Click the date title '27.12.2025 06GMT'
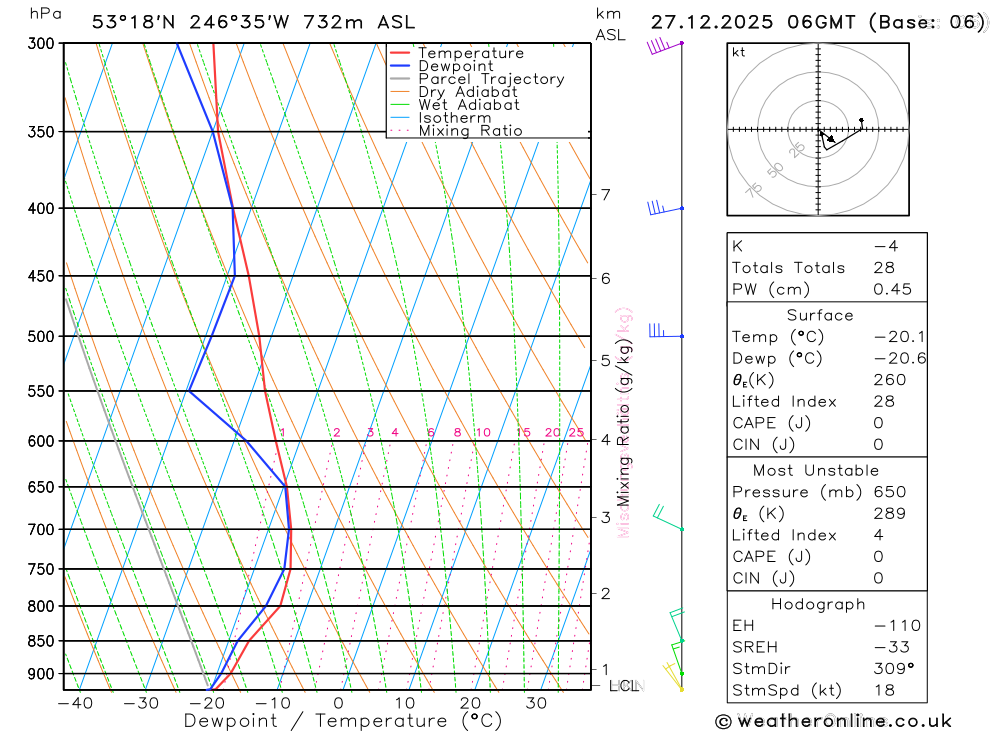 point(753,22)
